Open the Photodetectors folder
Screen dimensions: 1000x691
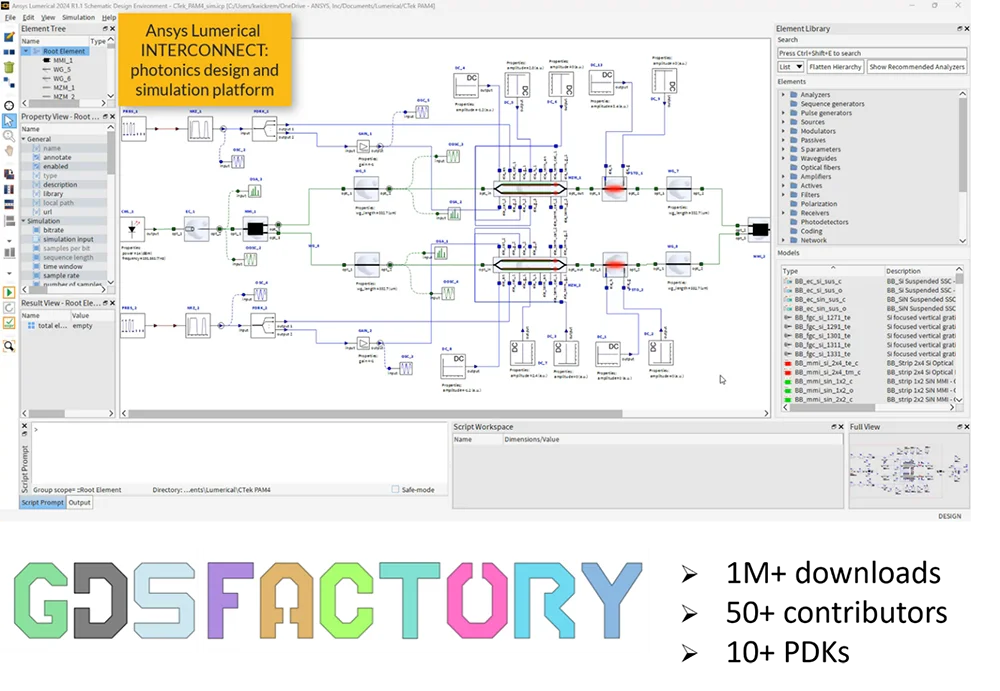pyautogui.click(x=824, y=222)
